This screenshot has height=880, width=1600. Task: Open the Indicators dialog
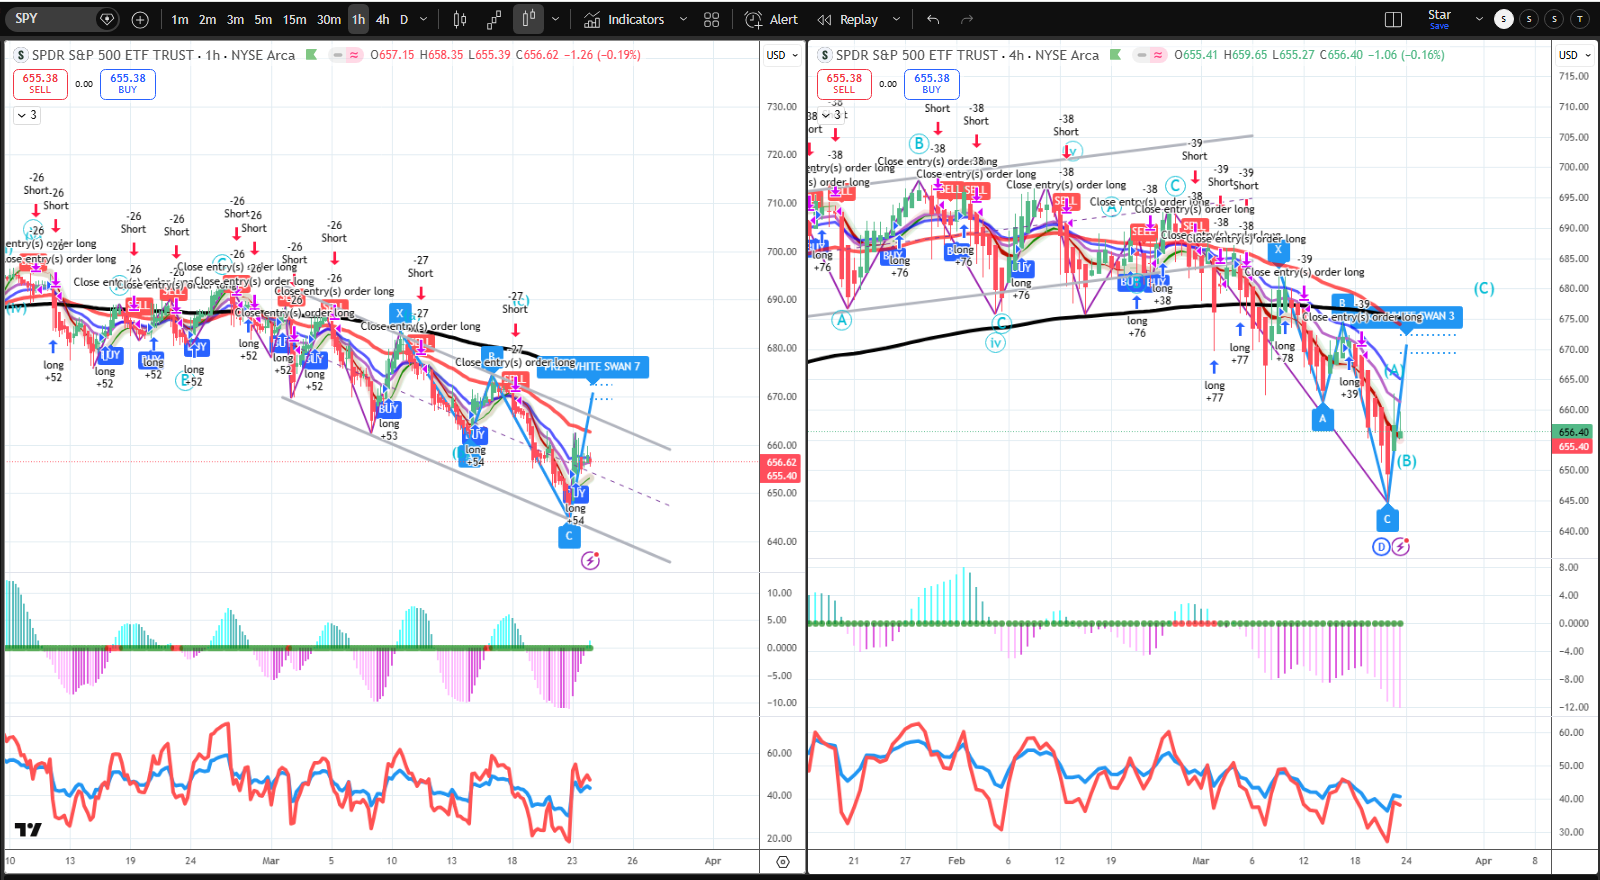point(624,19)
